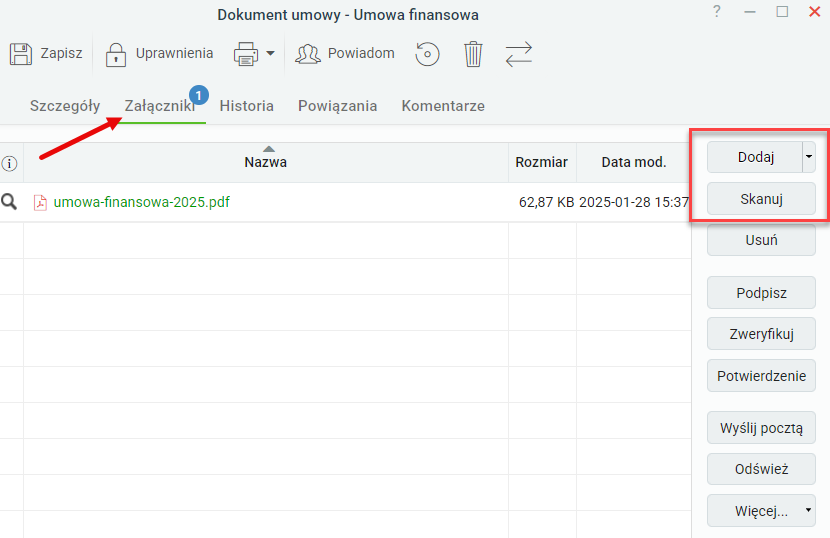The image size is (830, 538).
Task: Sort by the Data mod. column header
Action: 634,162
